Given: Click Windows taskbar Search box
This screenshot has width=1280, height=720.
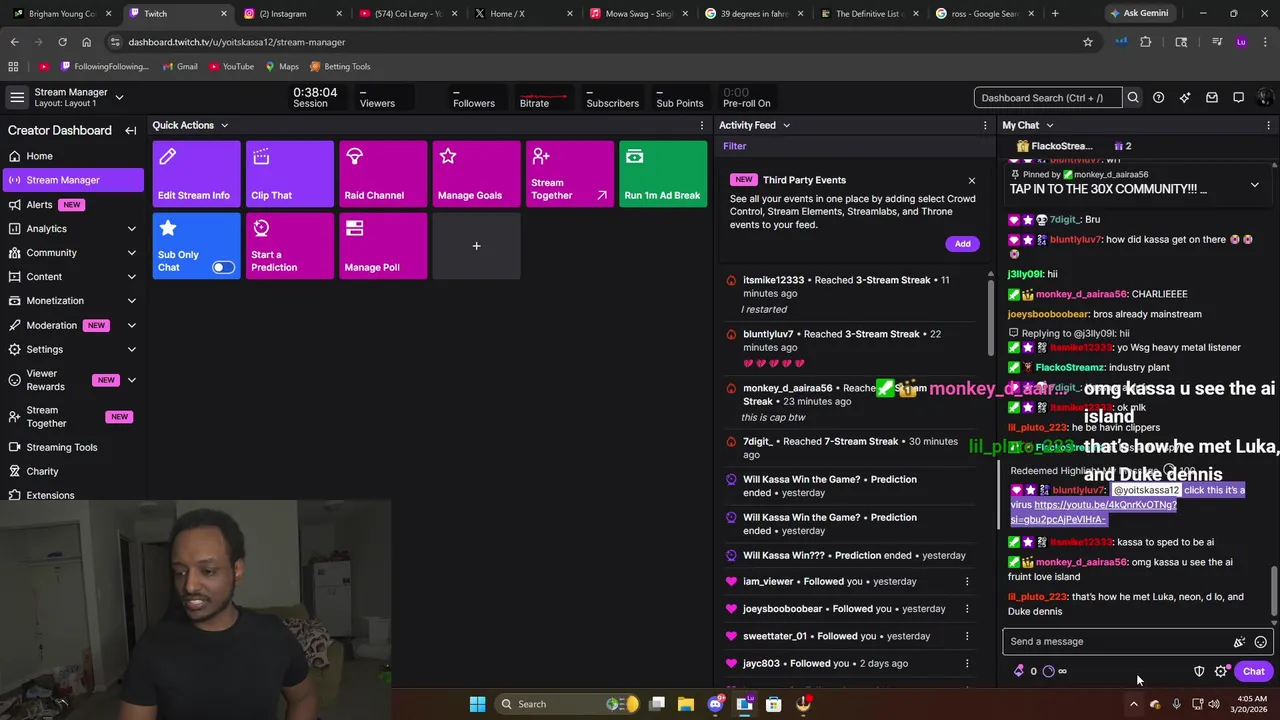Looking at the screenshot, I should [x=567, y=704].
